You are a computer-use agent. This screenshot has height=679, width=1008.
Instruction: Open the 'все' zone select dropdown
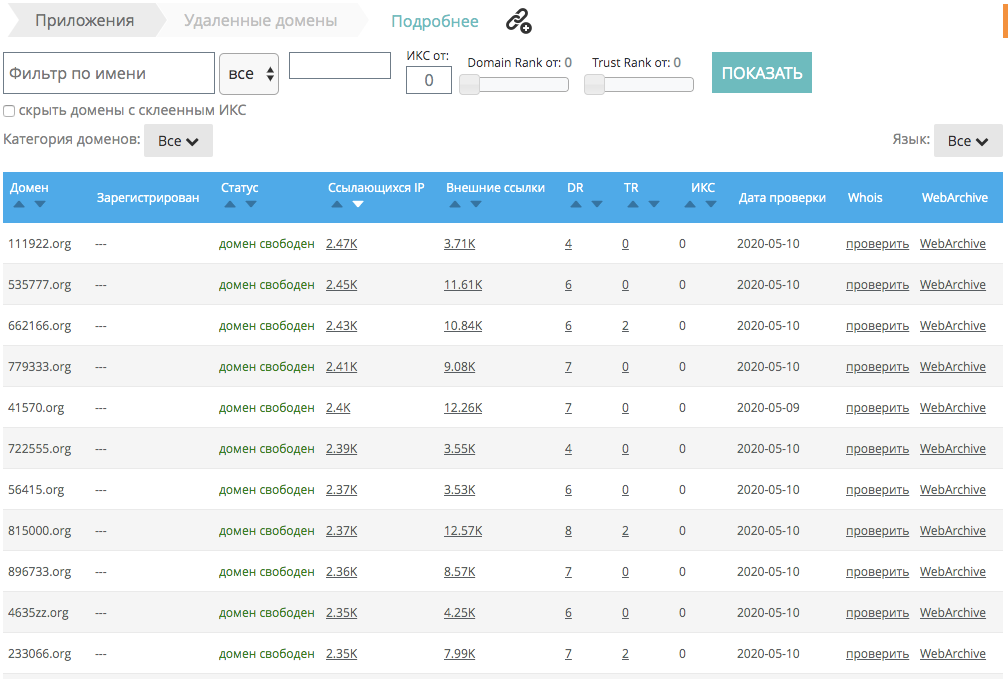tap(249, 74)
